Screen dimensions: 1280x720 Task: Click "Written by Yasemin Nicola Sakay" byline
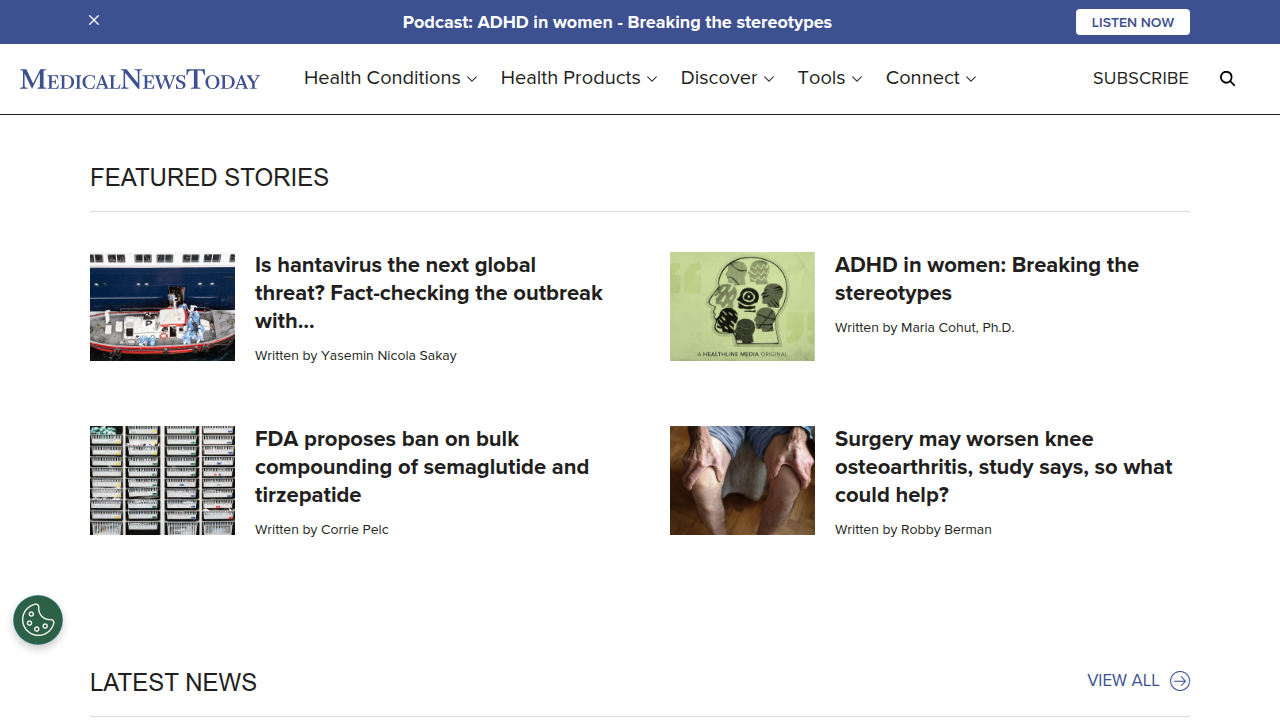tap(356, 355)
